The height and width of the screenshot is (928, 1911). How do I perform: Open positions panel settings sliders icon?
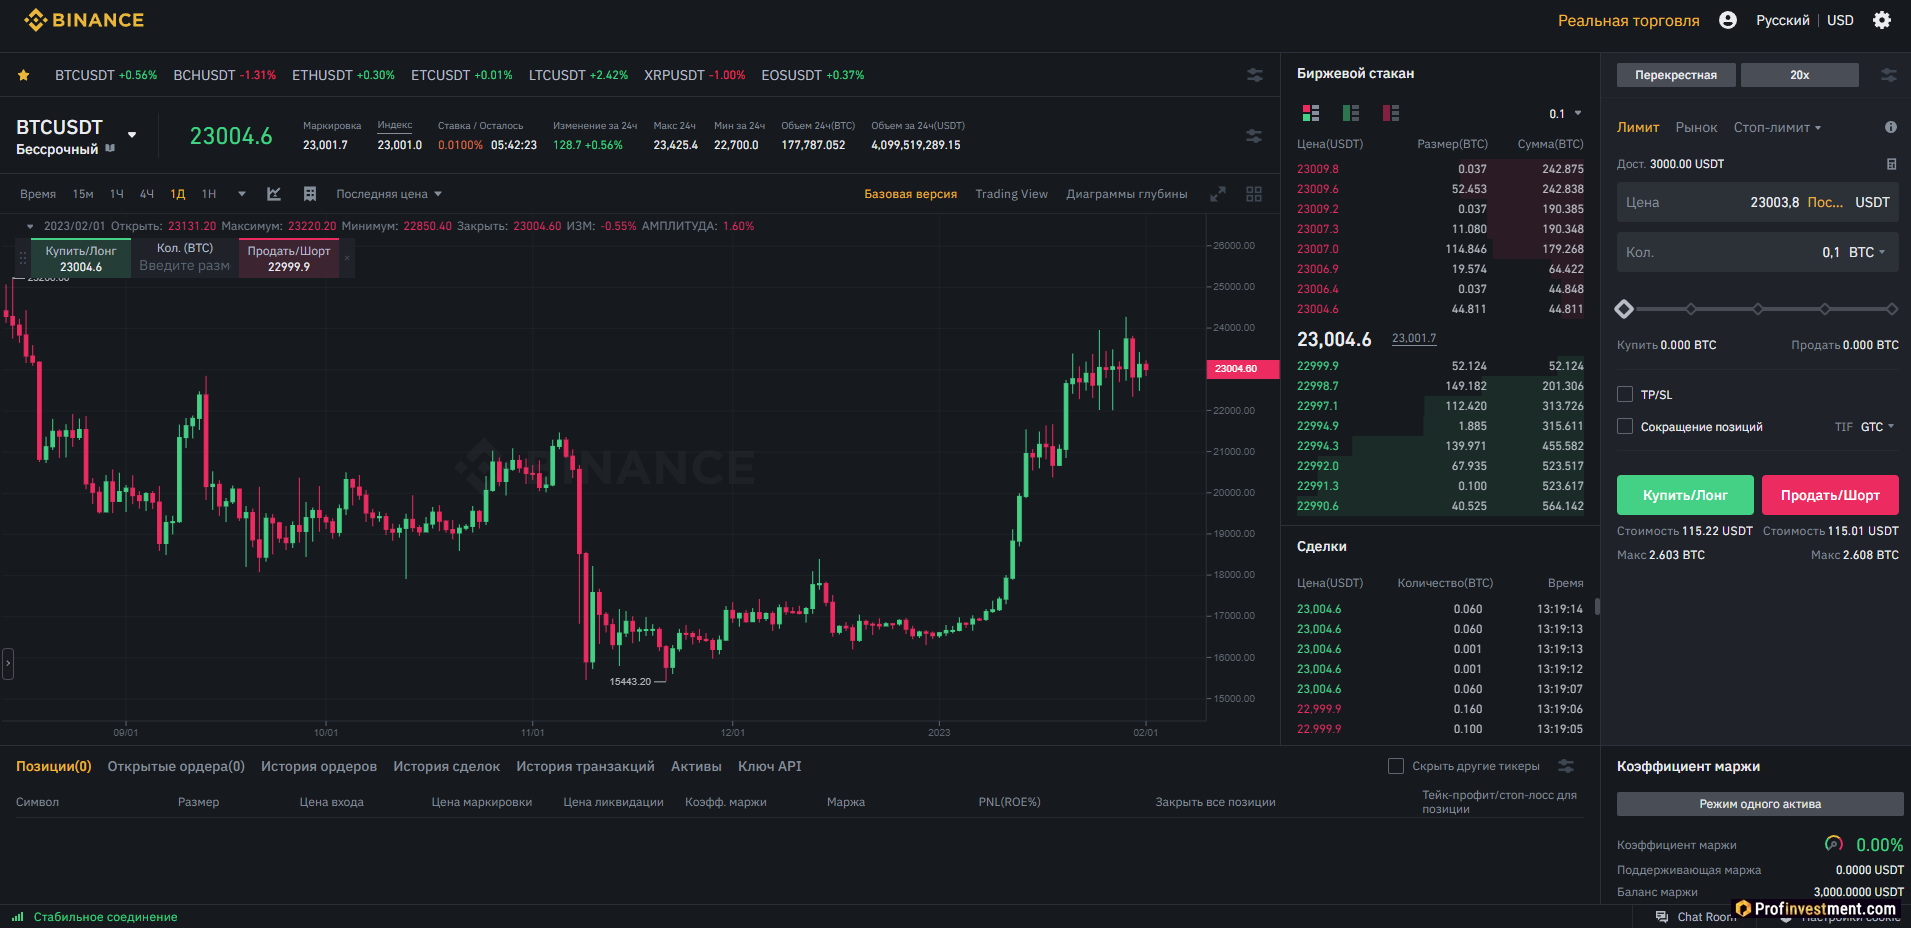(1566, 766)
